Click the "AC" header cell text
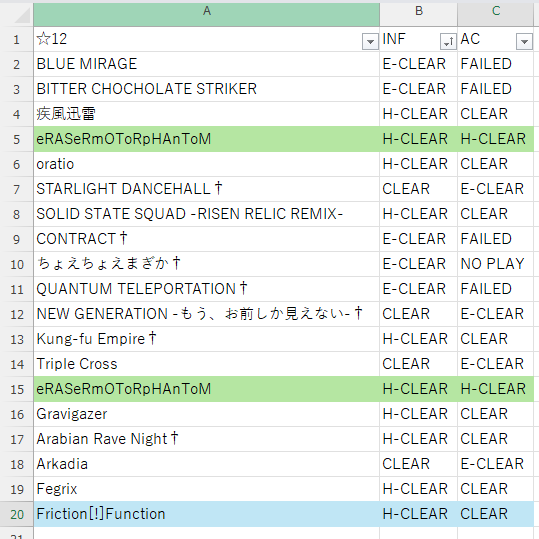The width and height of the screenshot is (539, 539). coord(470,39)
